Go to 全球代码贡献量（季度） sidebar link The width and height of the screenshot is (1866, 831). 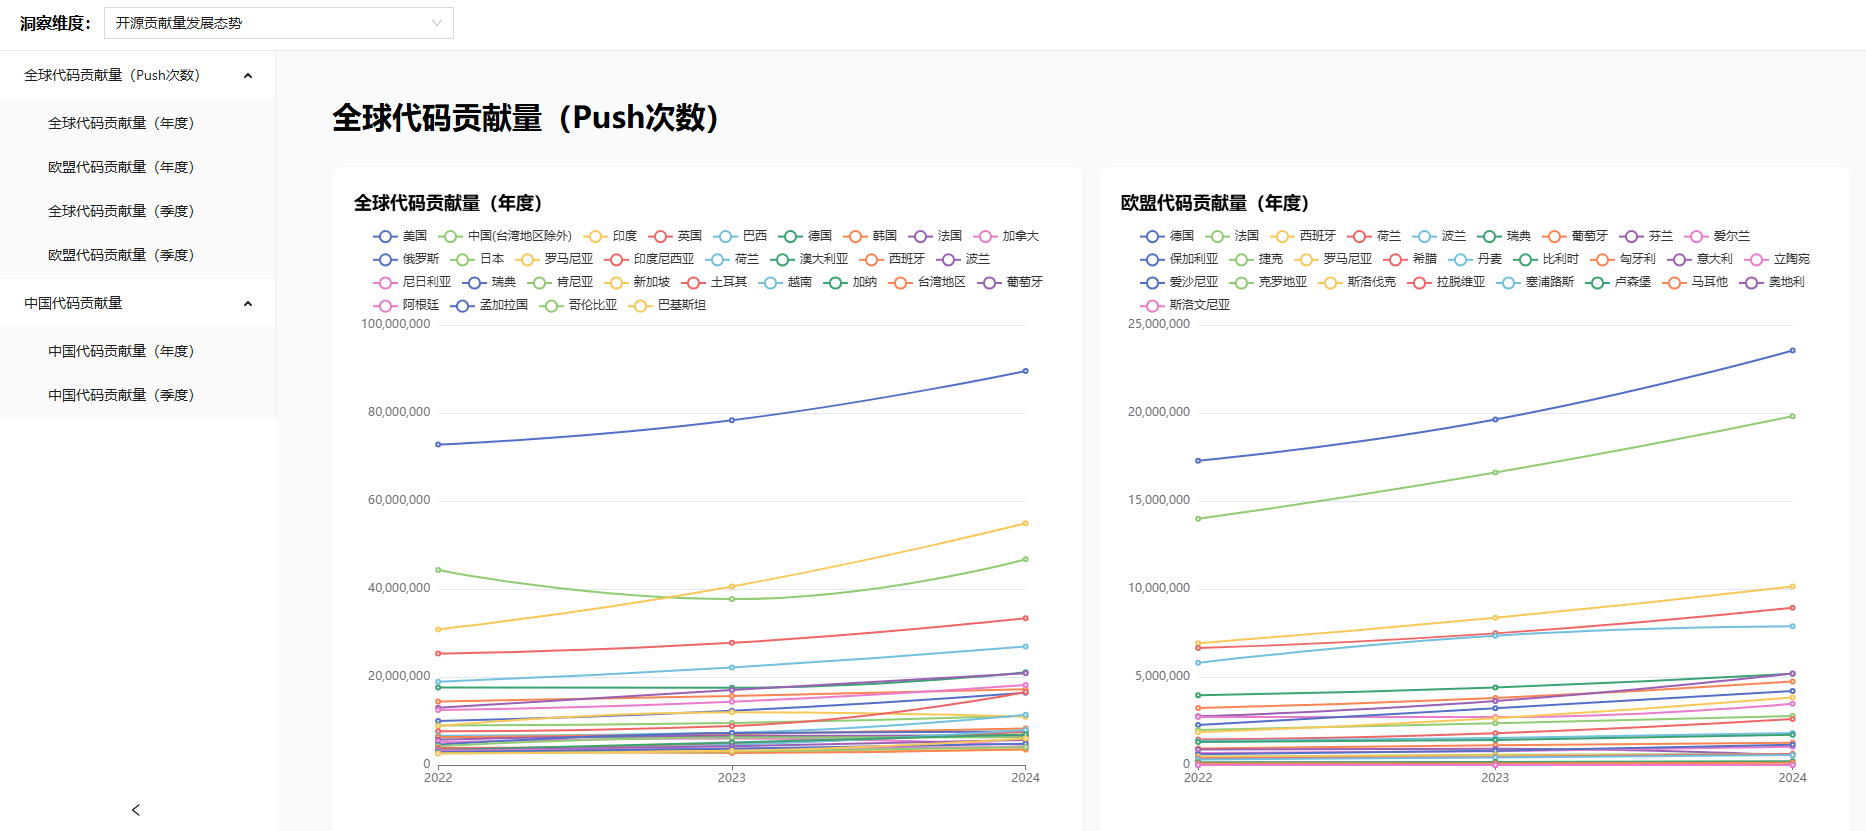click(x=121, y=211)
